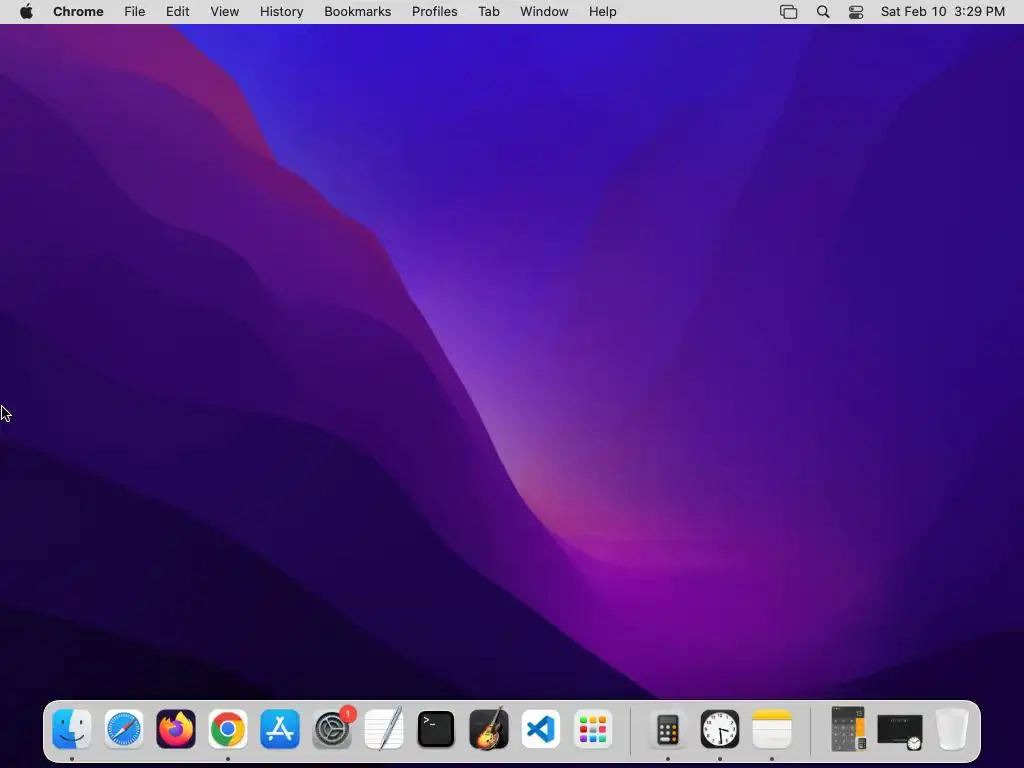Open the History menu
This screenshot has height=768, width=1024.
pos(281,12)
